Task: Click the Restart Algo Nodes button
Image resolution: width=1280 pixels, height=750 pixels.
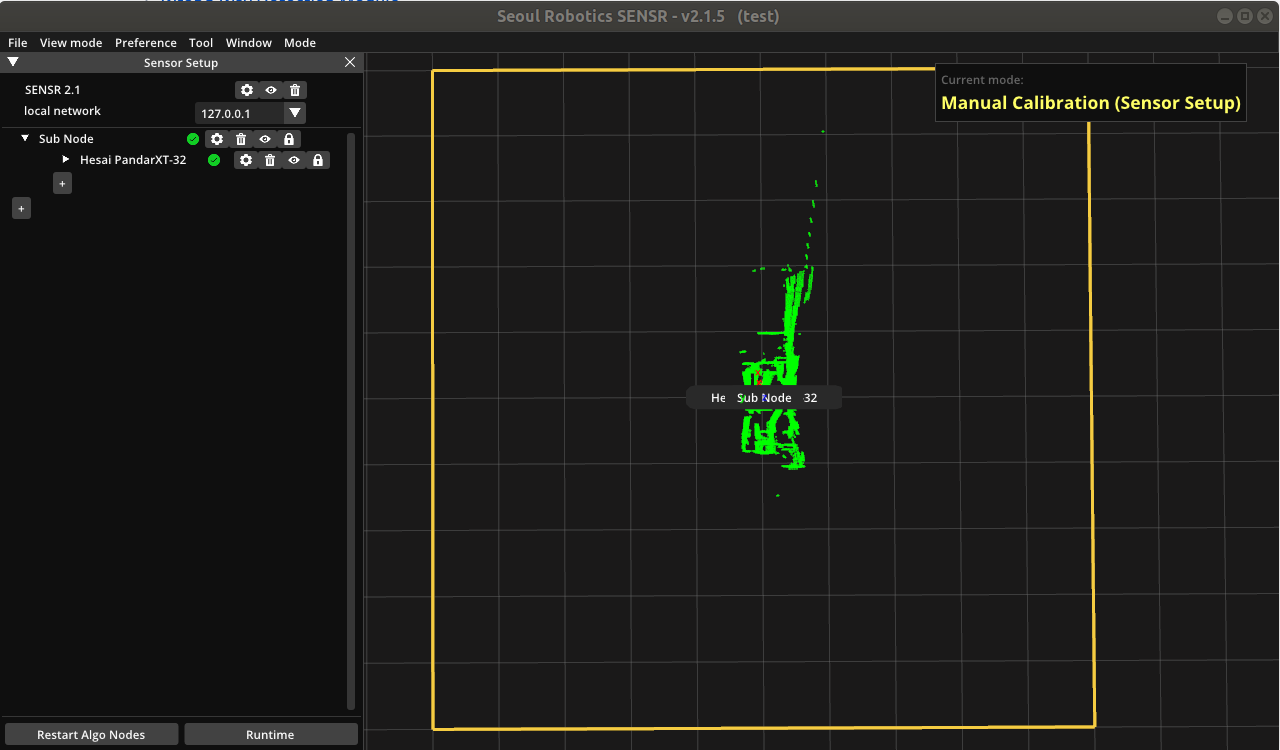Action: click(x=91, y=735)
